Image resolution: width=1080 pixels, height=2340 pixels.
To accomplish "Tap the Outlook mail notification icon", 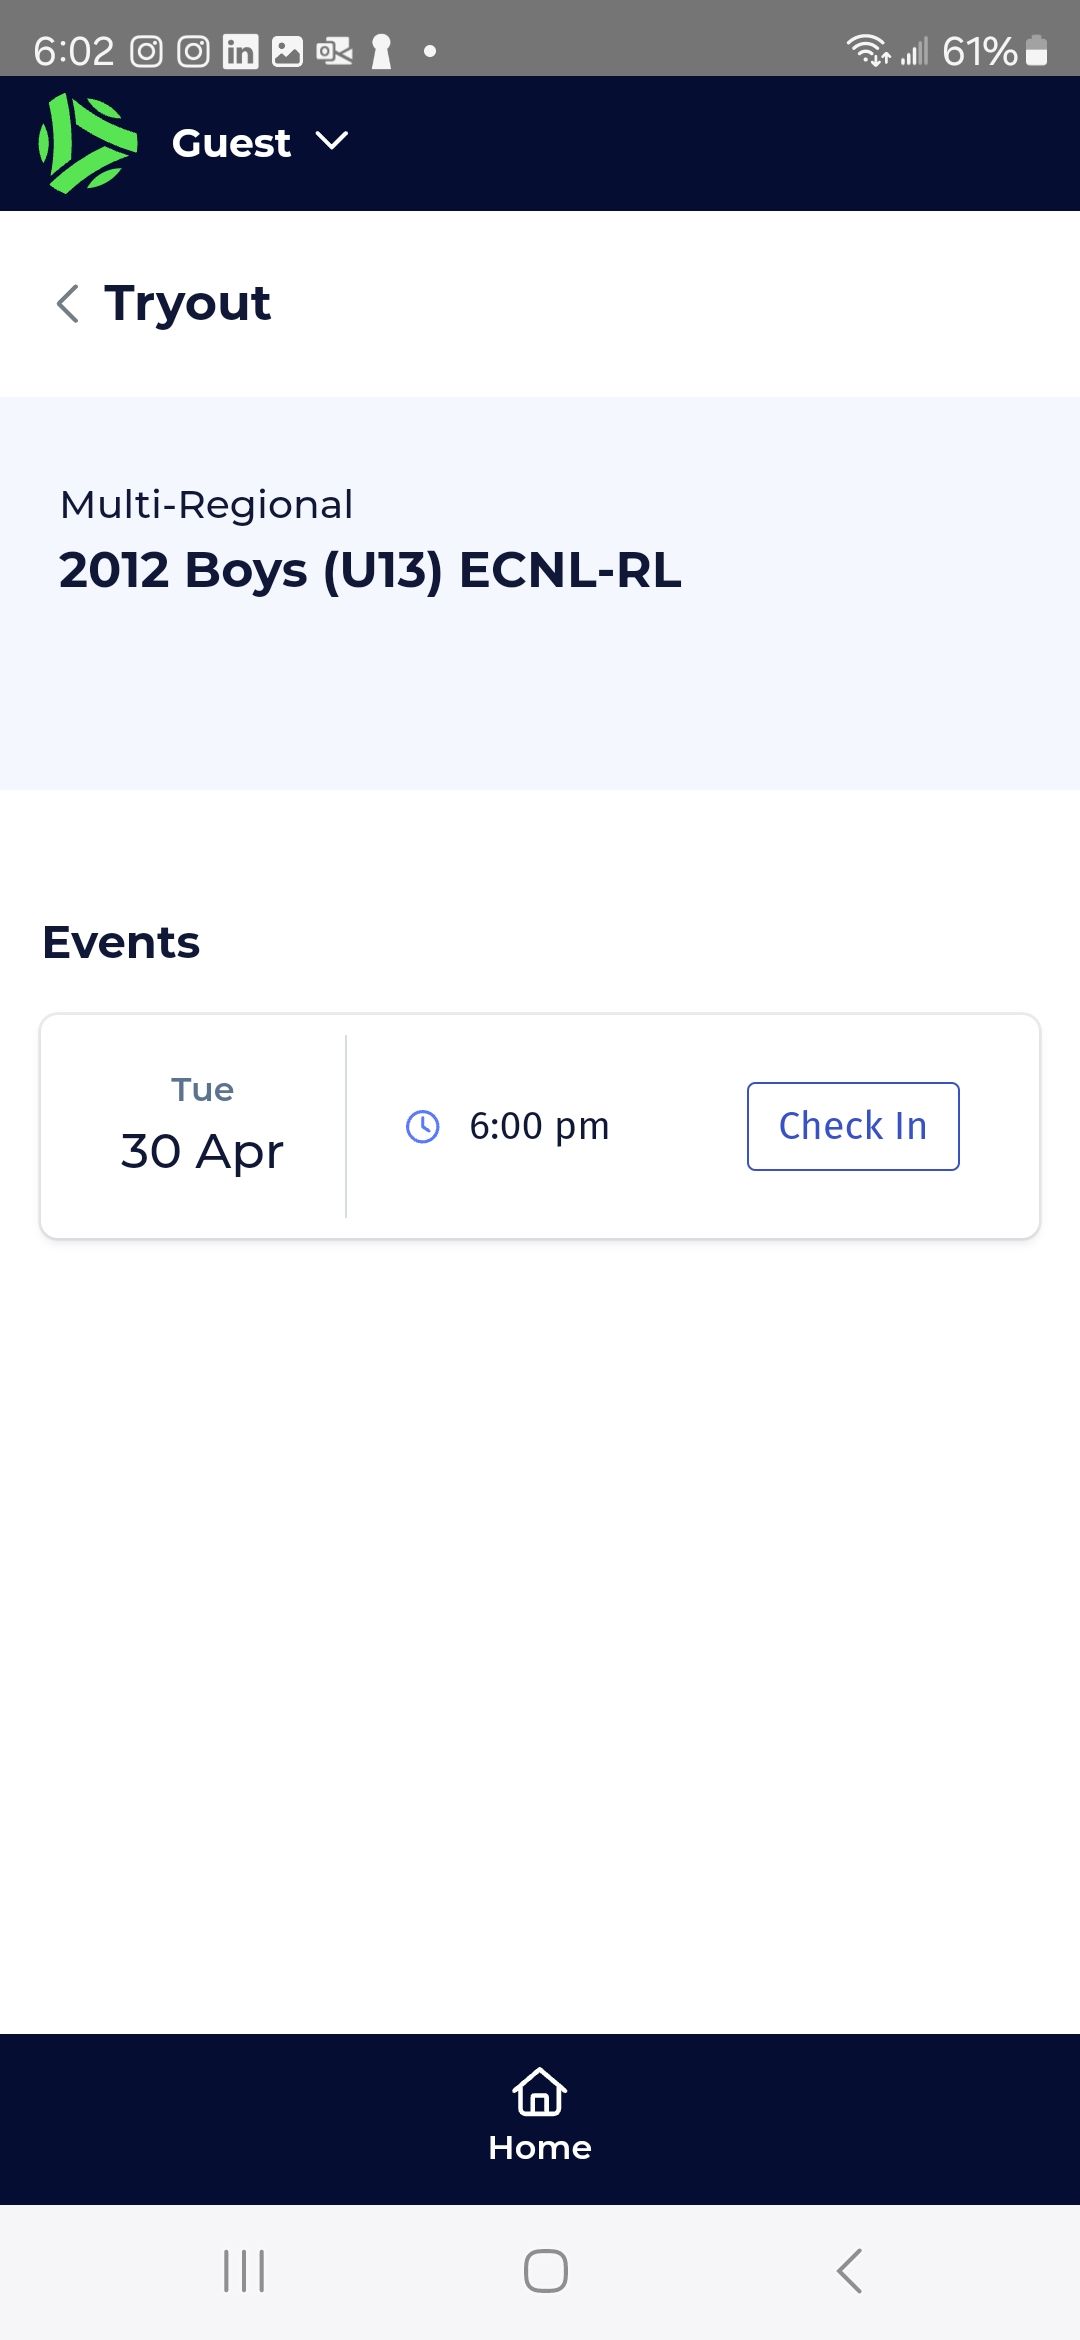I will tap(334, 51).
